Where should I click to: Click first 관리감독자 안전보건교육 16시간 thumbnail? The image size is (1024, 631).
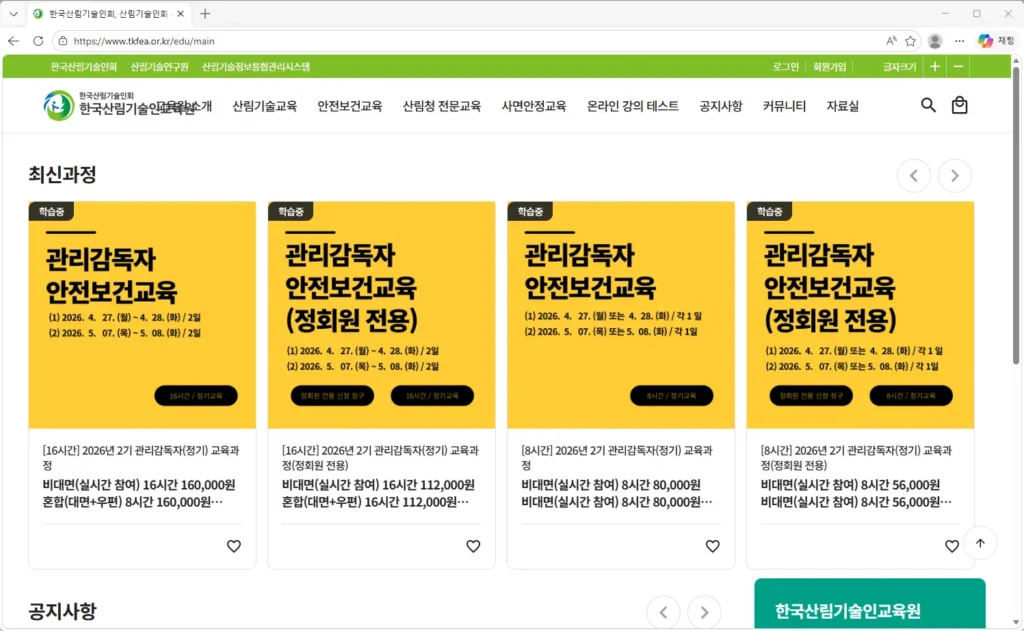[142, 315]
